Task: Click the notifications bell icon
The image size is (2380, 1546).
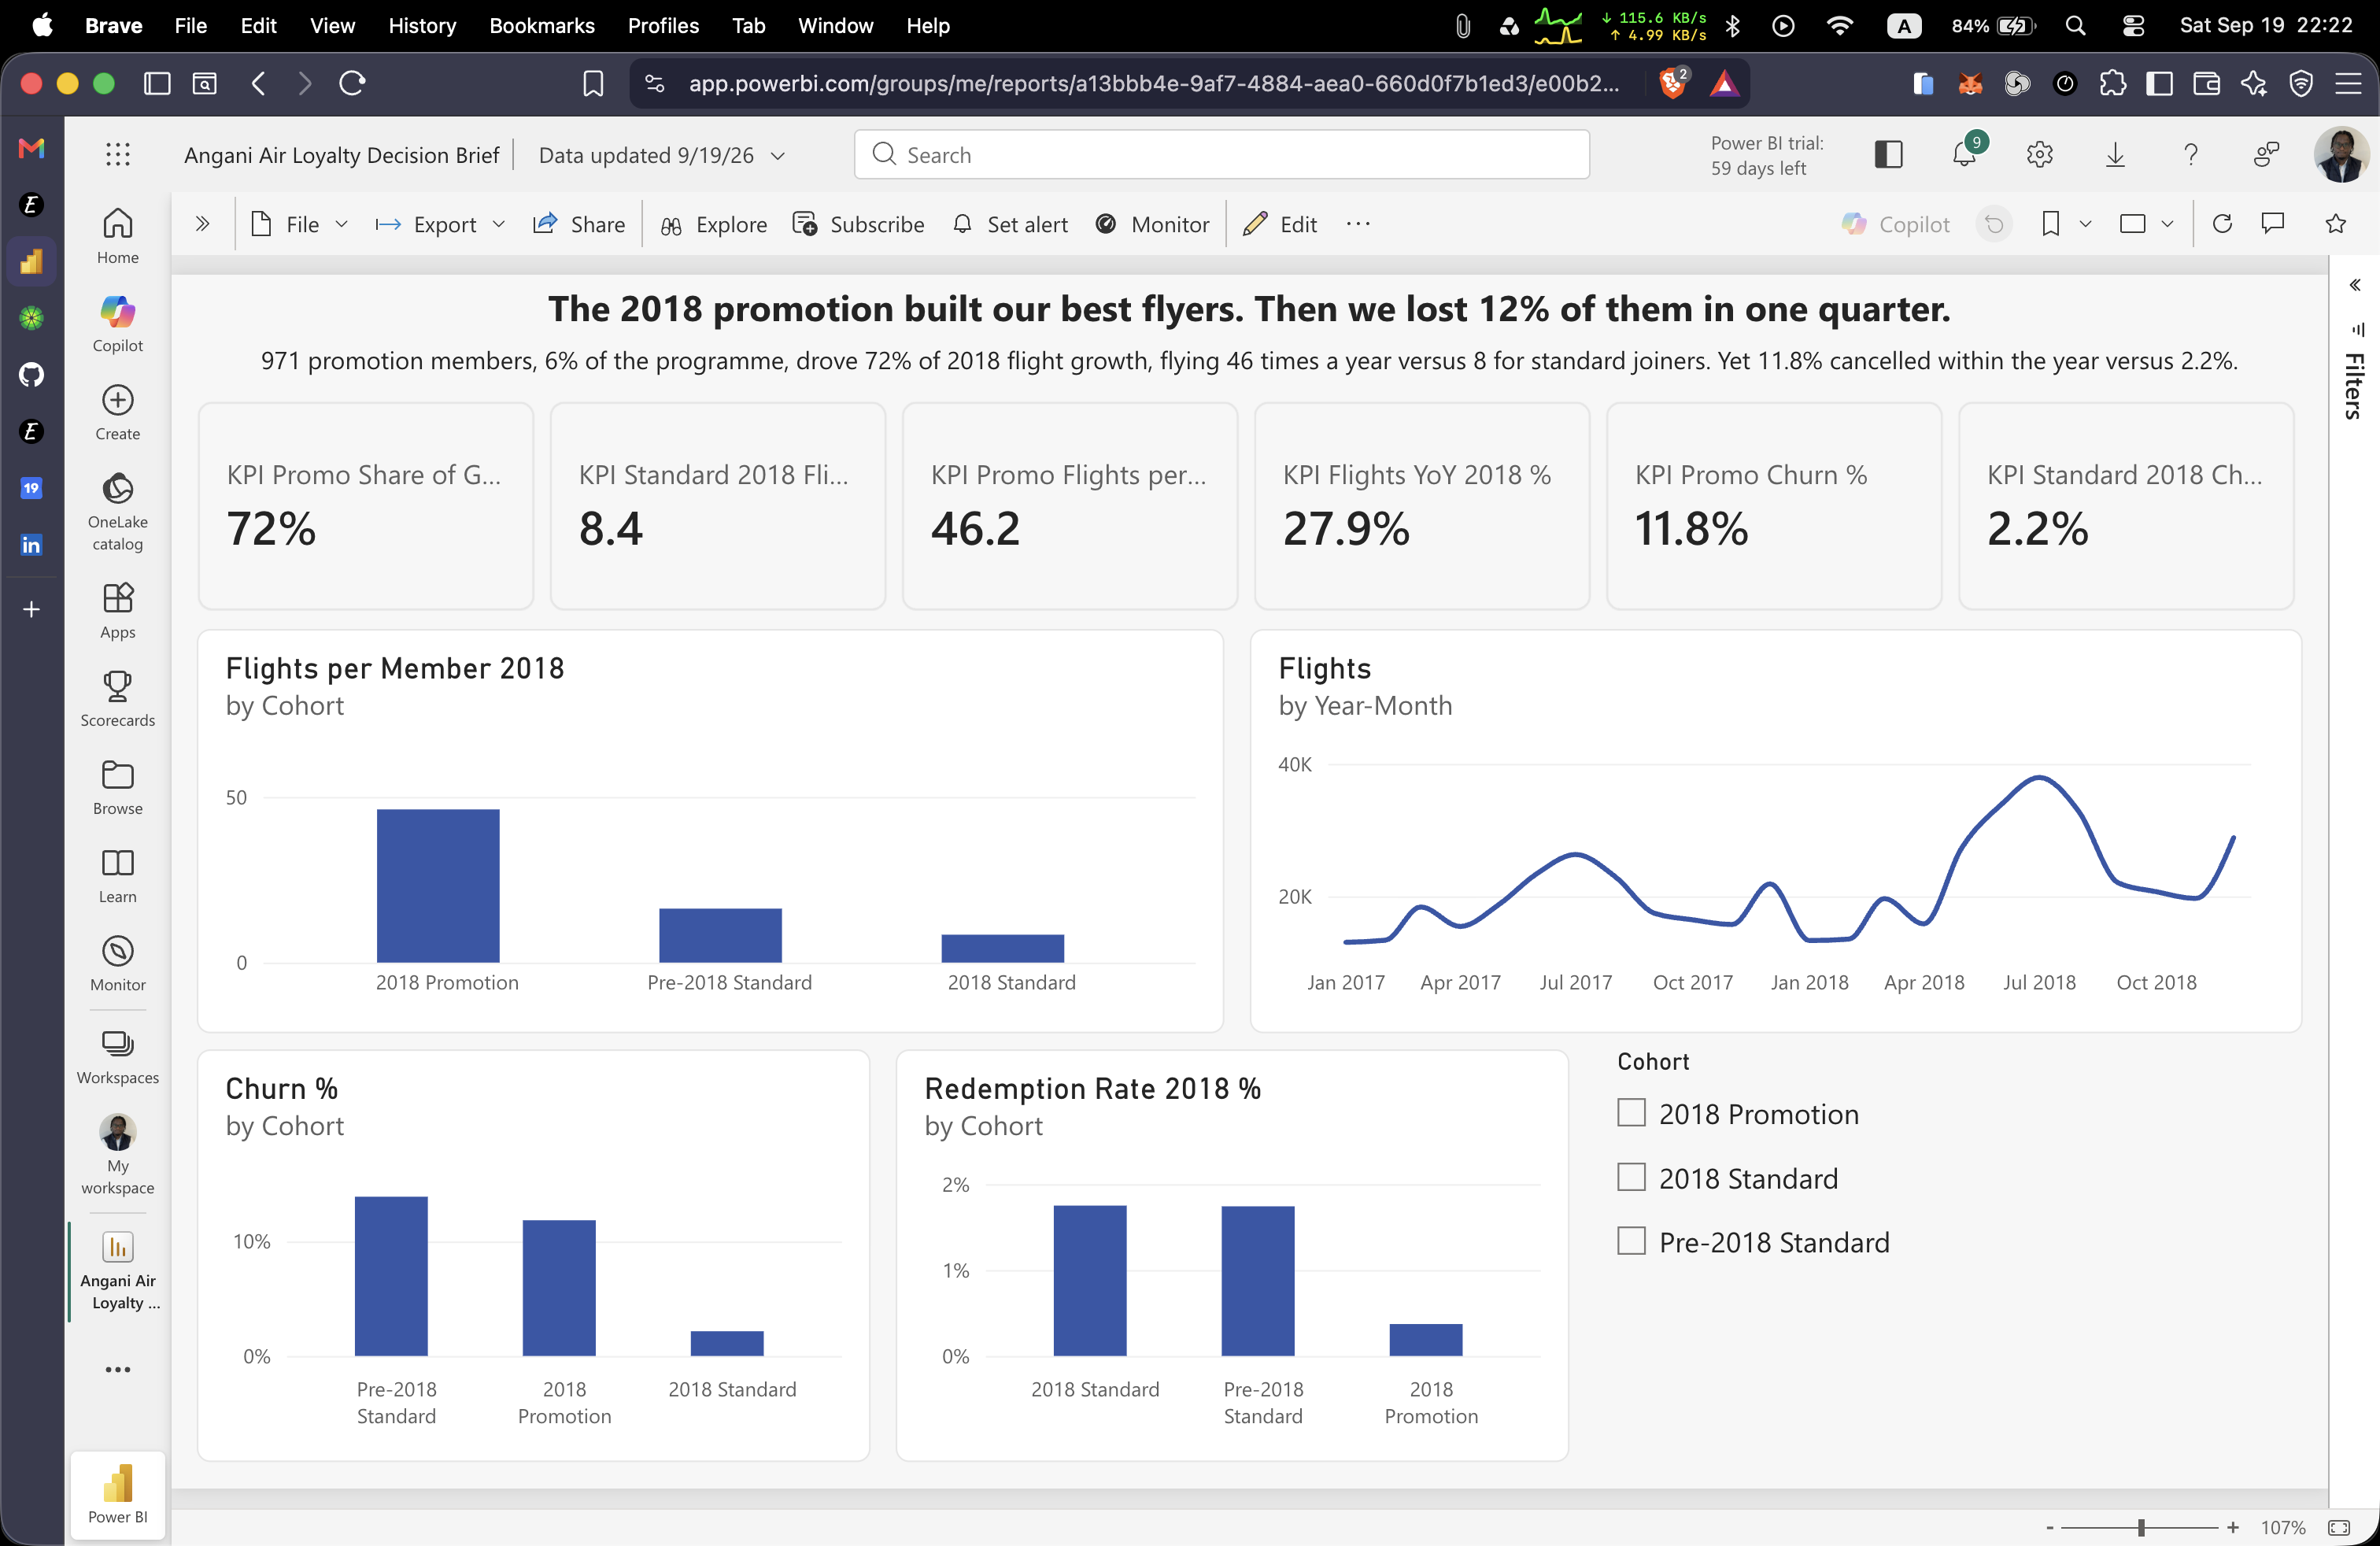Action: [1964, 155]
